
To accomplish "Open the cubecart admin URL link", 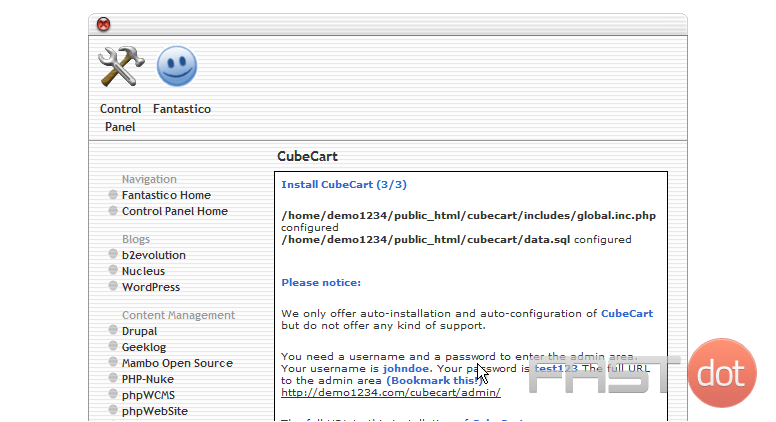I will (391, 392).
